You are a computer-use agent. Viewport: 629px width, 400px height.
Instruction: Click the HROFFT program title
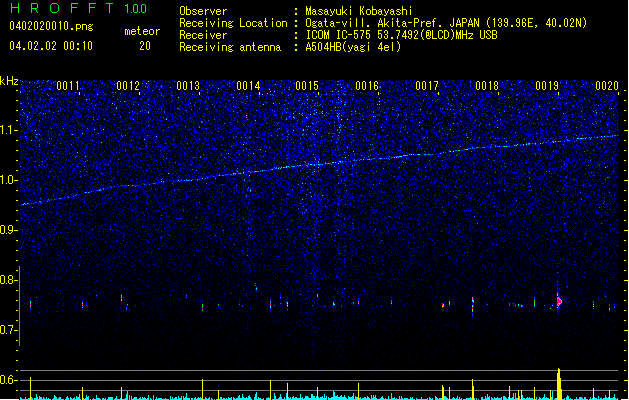click(62, 8)
